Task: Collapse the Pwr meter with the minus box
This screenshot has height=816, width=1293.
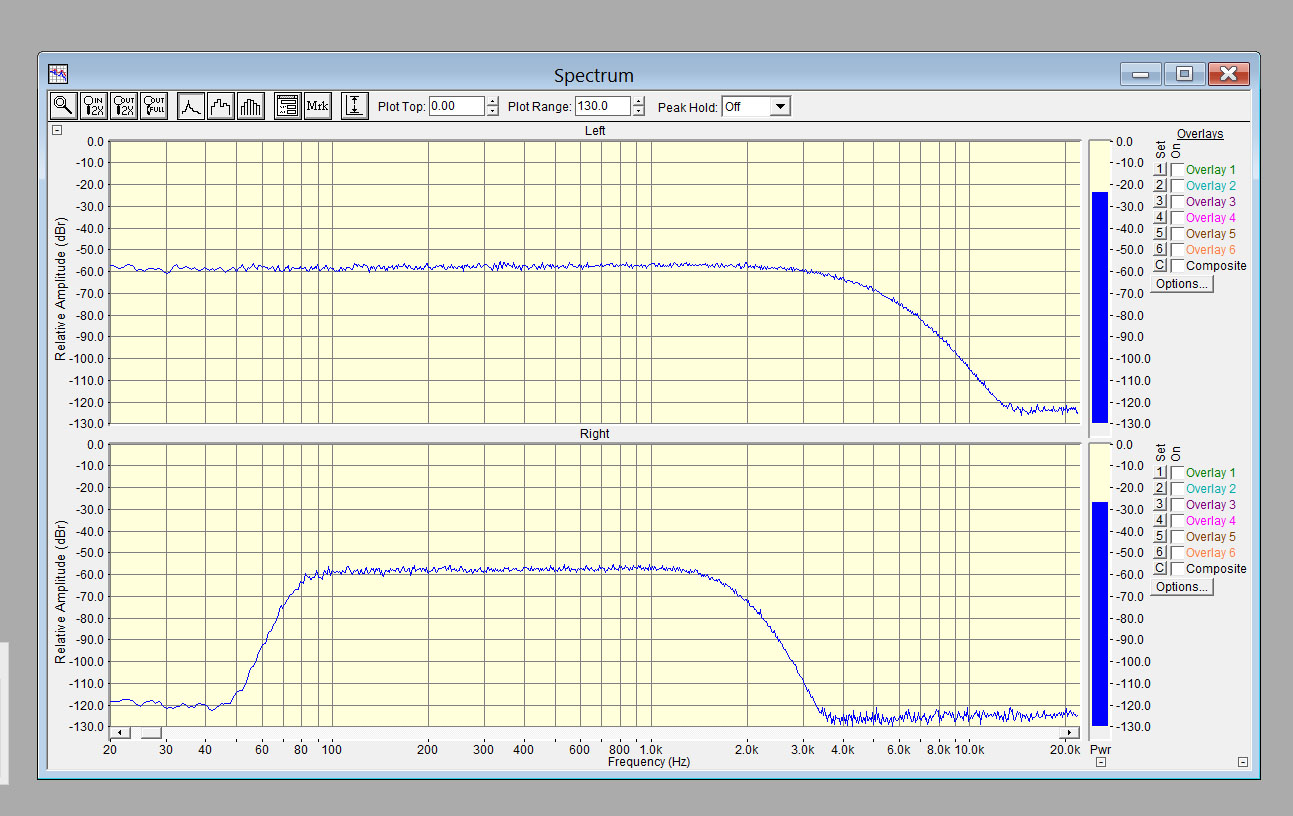Action: point(1100,762)
